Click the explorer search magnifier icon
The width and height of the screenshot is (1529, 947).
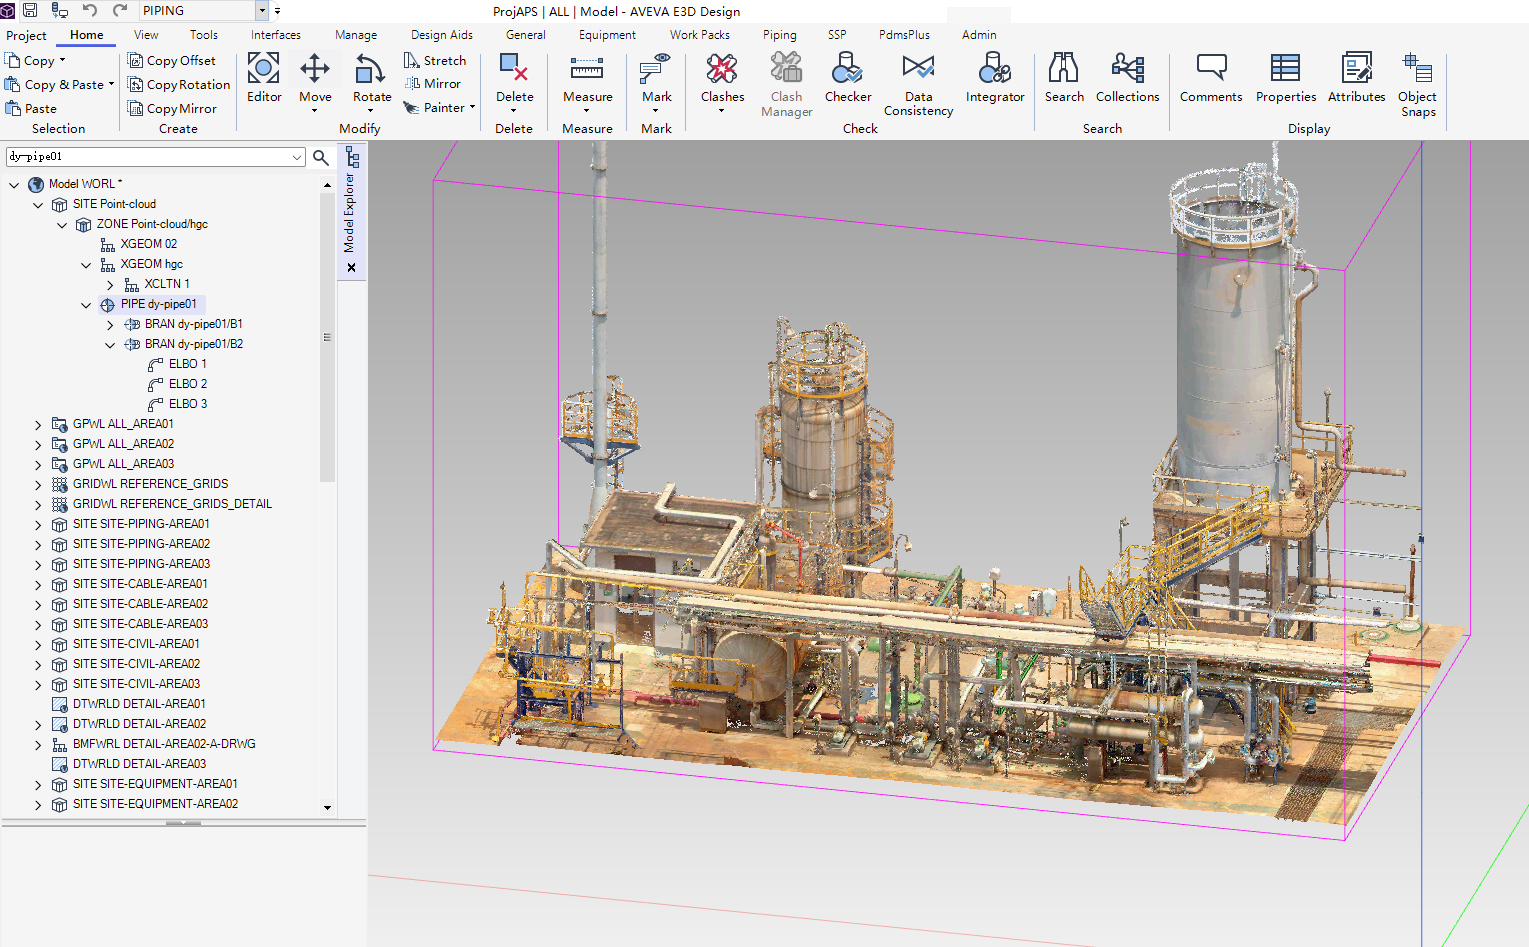321,157
